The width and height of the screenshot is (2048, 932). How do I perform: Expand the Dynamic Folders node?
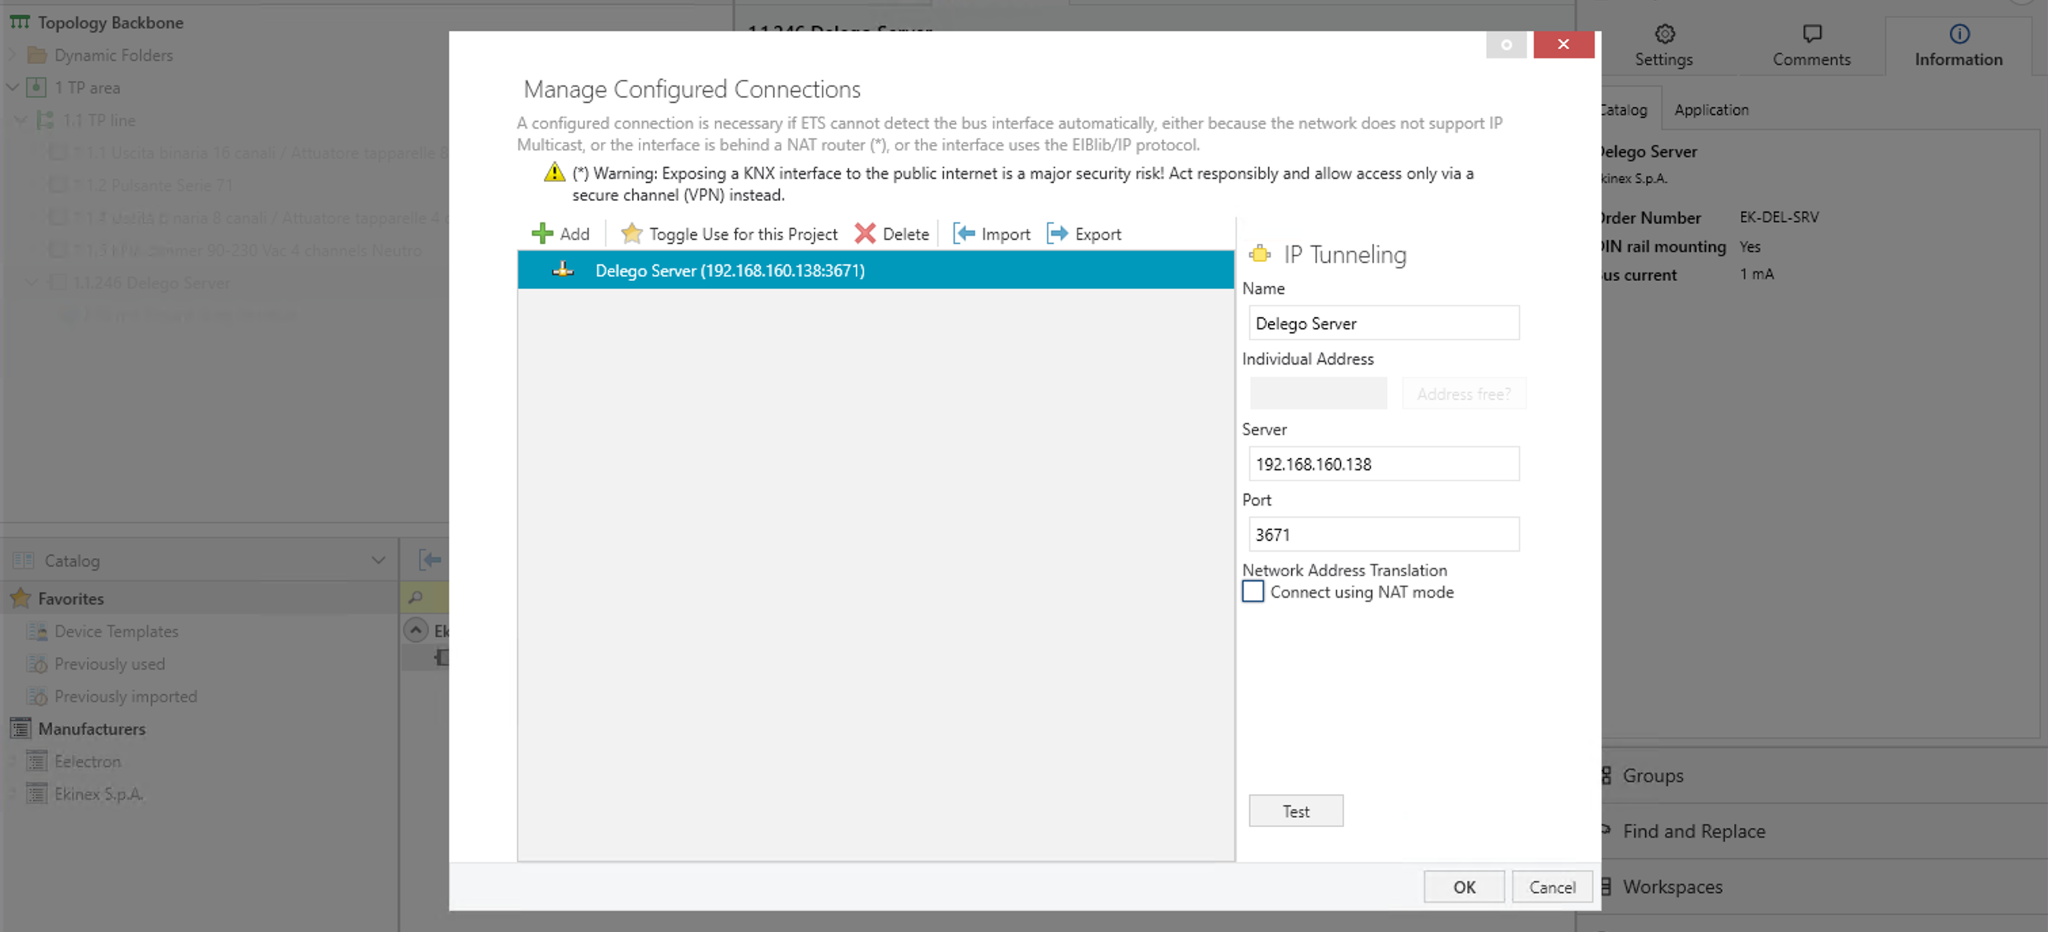point(13,55)
